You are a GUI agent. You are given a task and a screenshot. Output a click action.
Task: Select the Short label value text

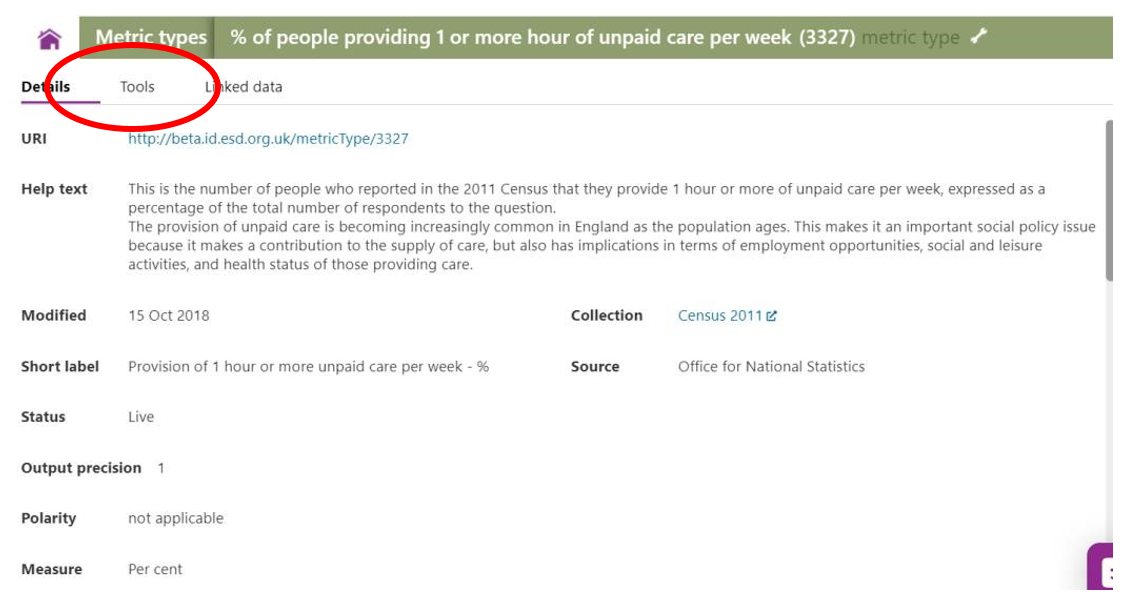click(308, 366)
